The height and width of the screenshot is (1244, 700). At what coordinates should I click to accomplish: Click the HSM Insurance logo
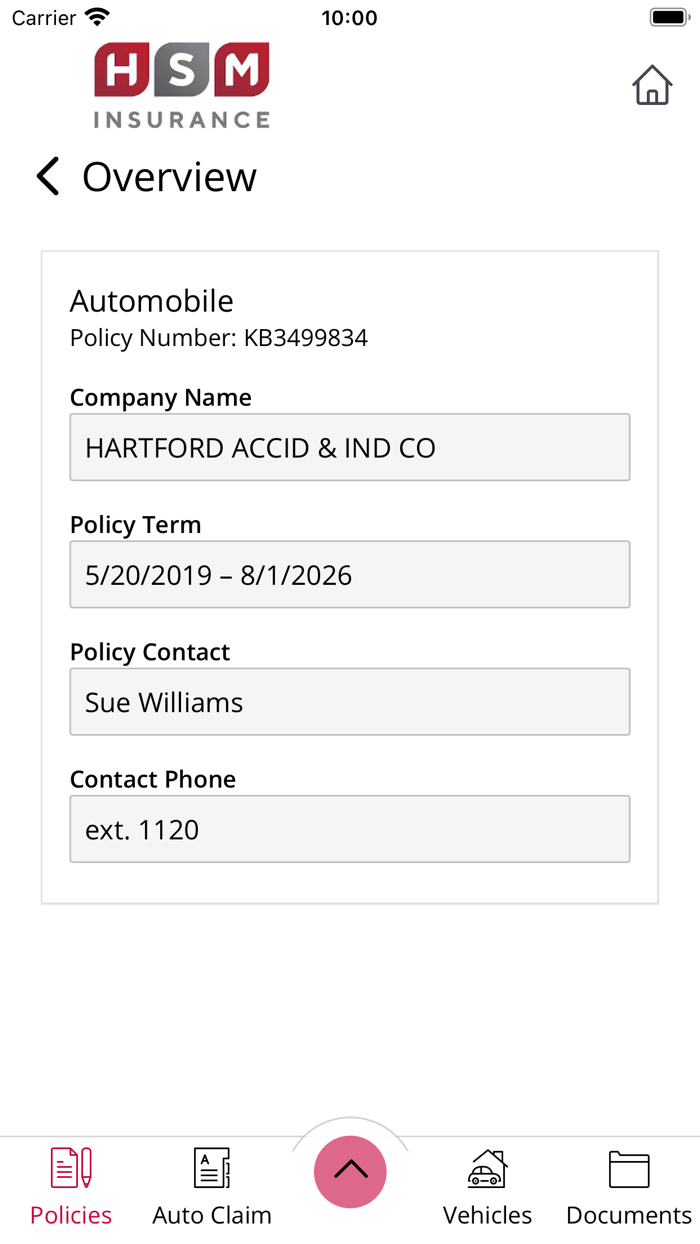(x=181, y=84)
